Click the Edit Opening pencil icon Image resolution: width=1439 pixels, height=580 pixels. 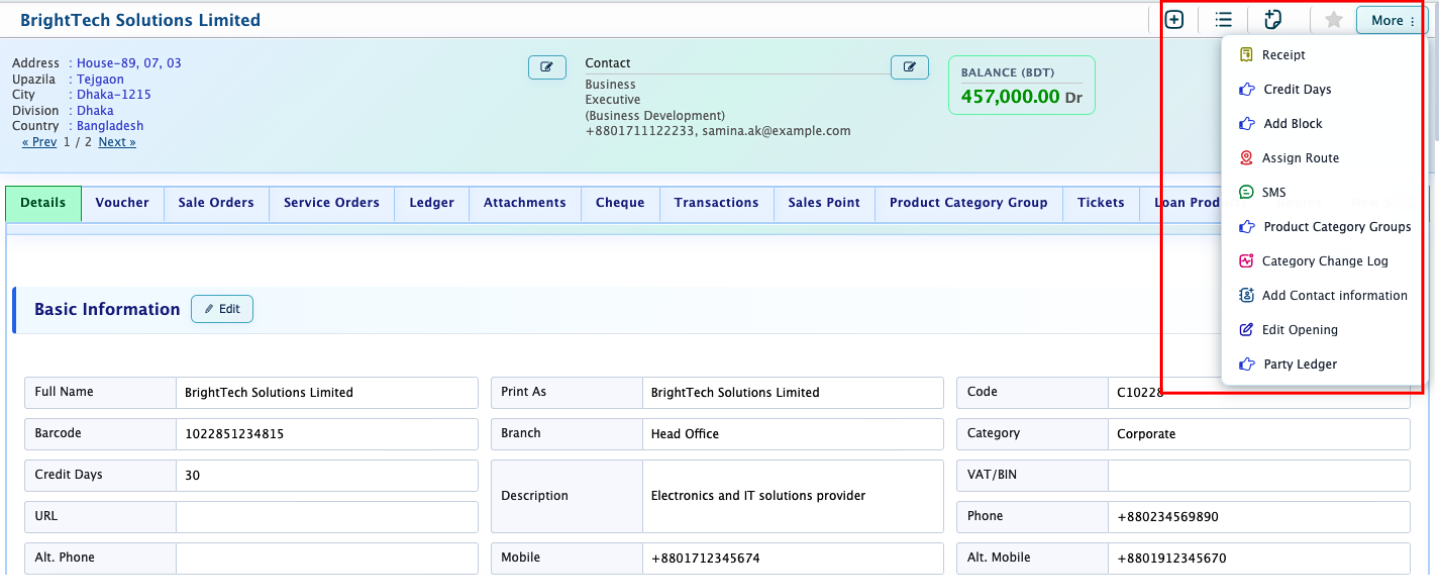click(x=1246, y=330)
